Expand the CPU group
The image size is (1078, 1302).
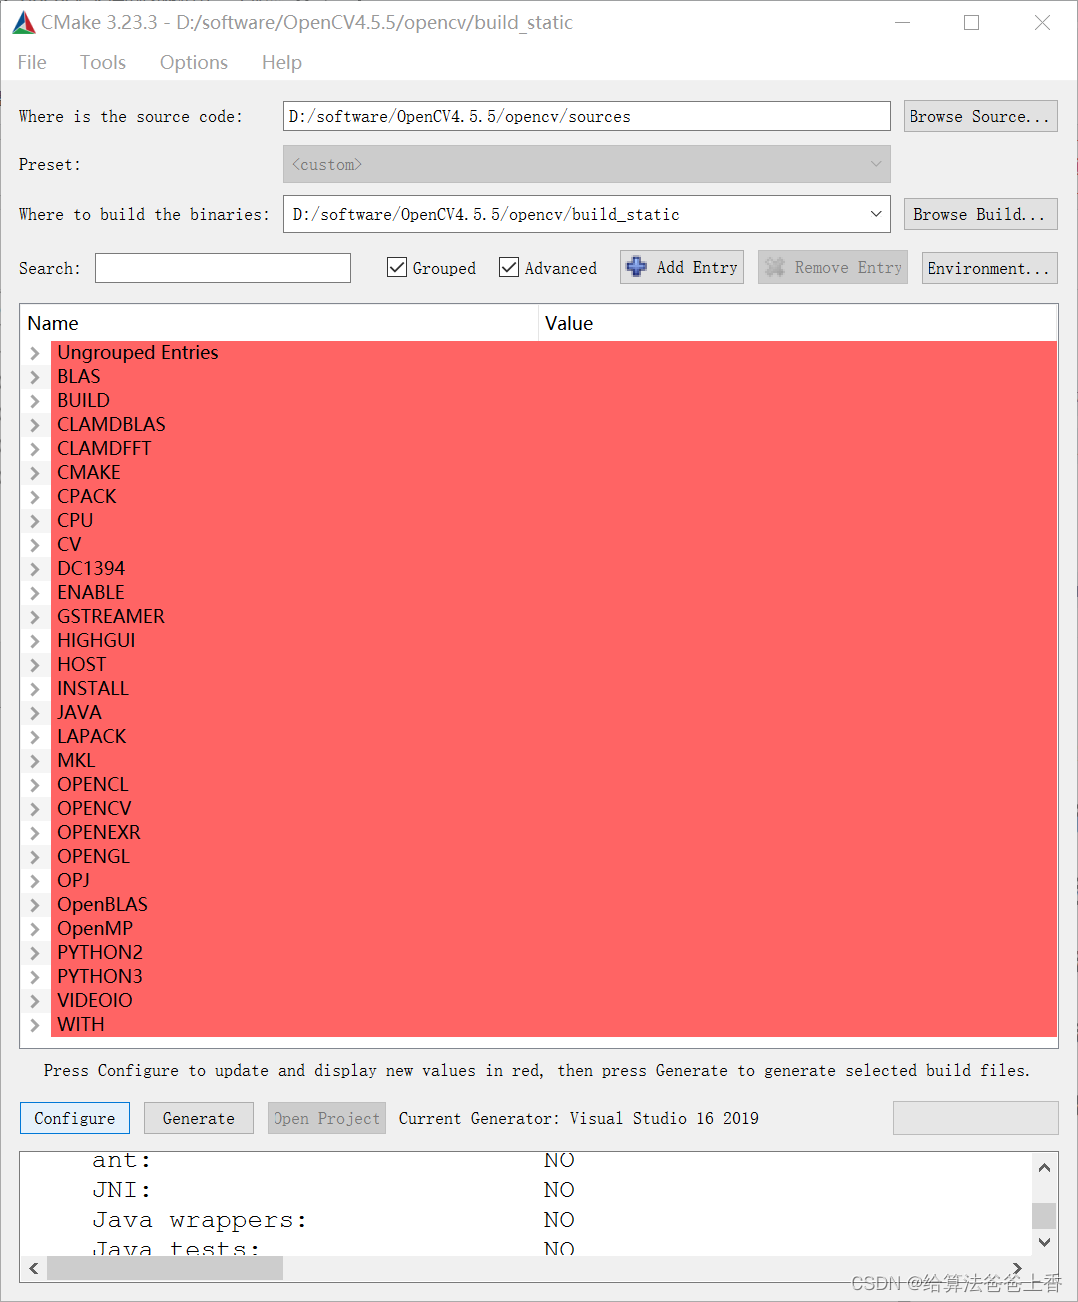point(35,521)
